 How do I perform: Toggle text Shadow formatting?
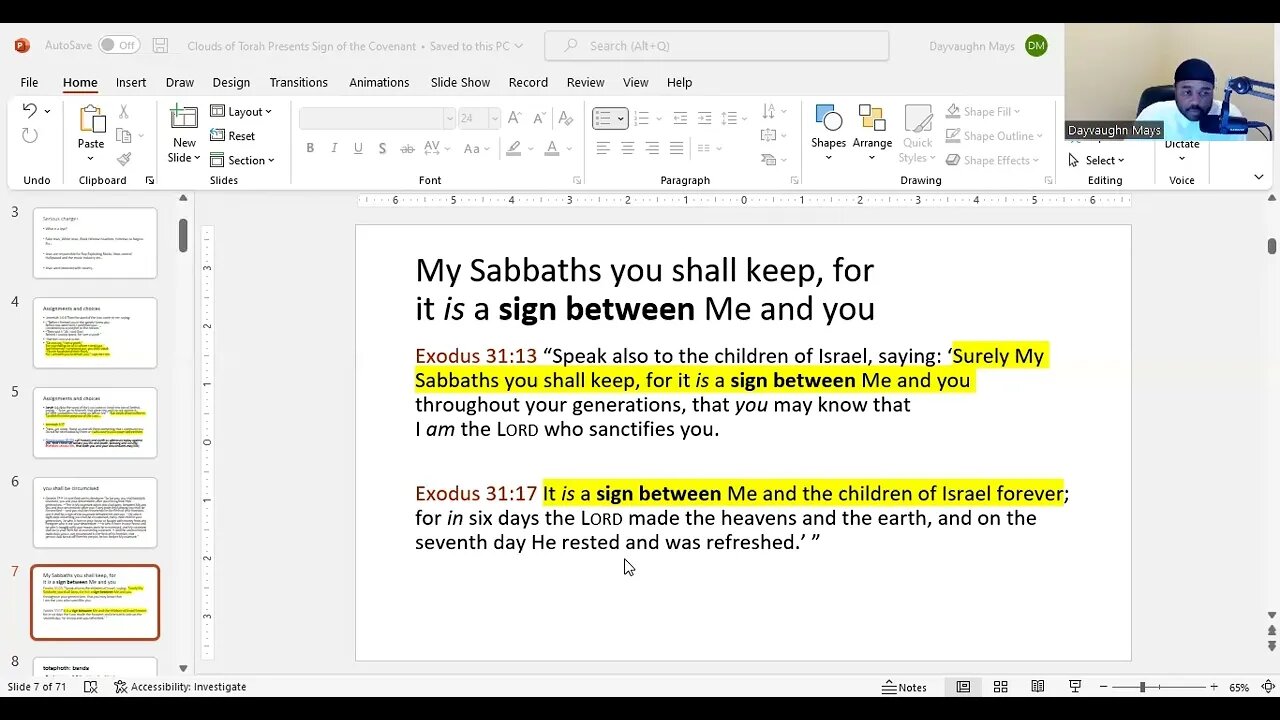(382, 148)
